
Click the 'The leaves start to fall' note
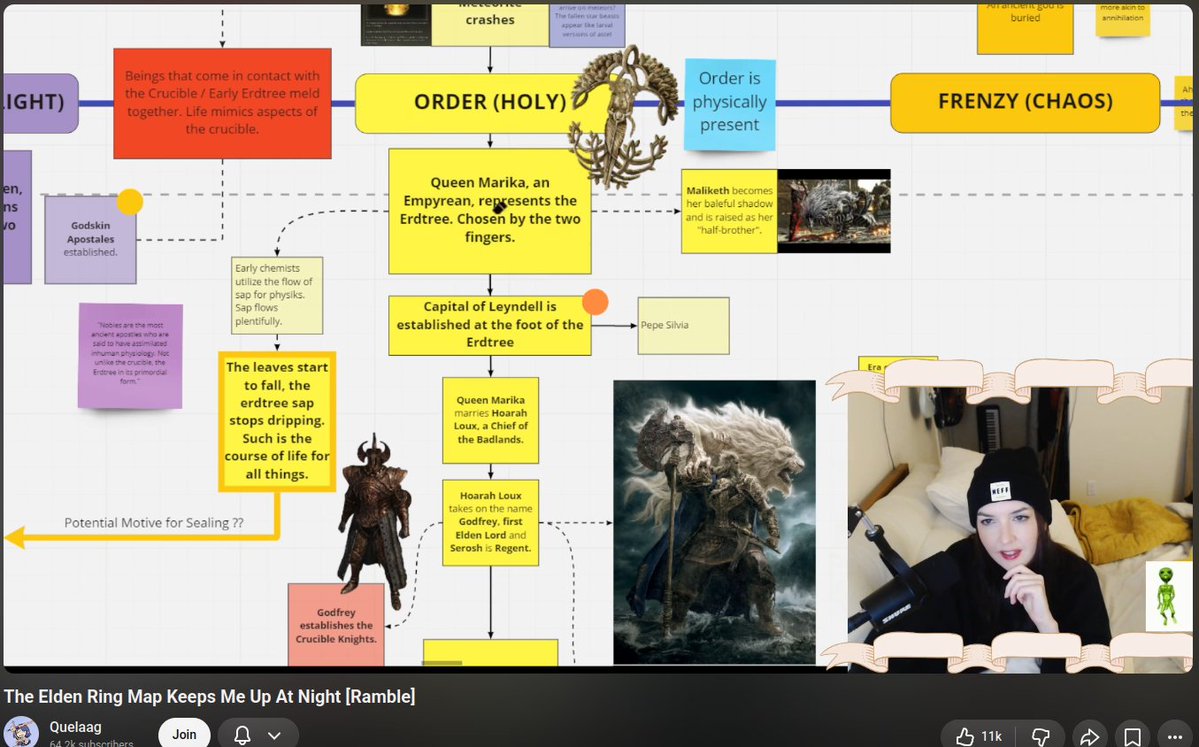tap(277, 421)
